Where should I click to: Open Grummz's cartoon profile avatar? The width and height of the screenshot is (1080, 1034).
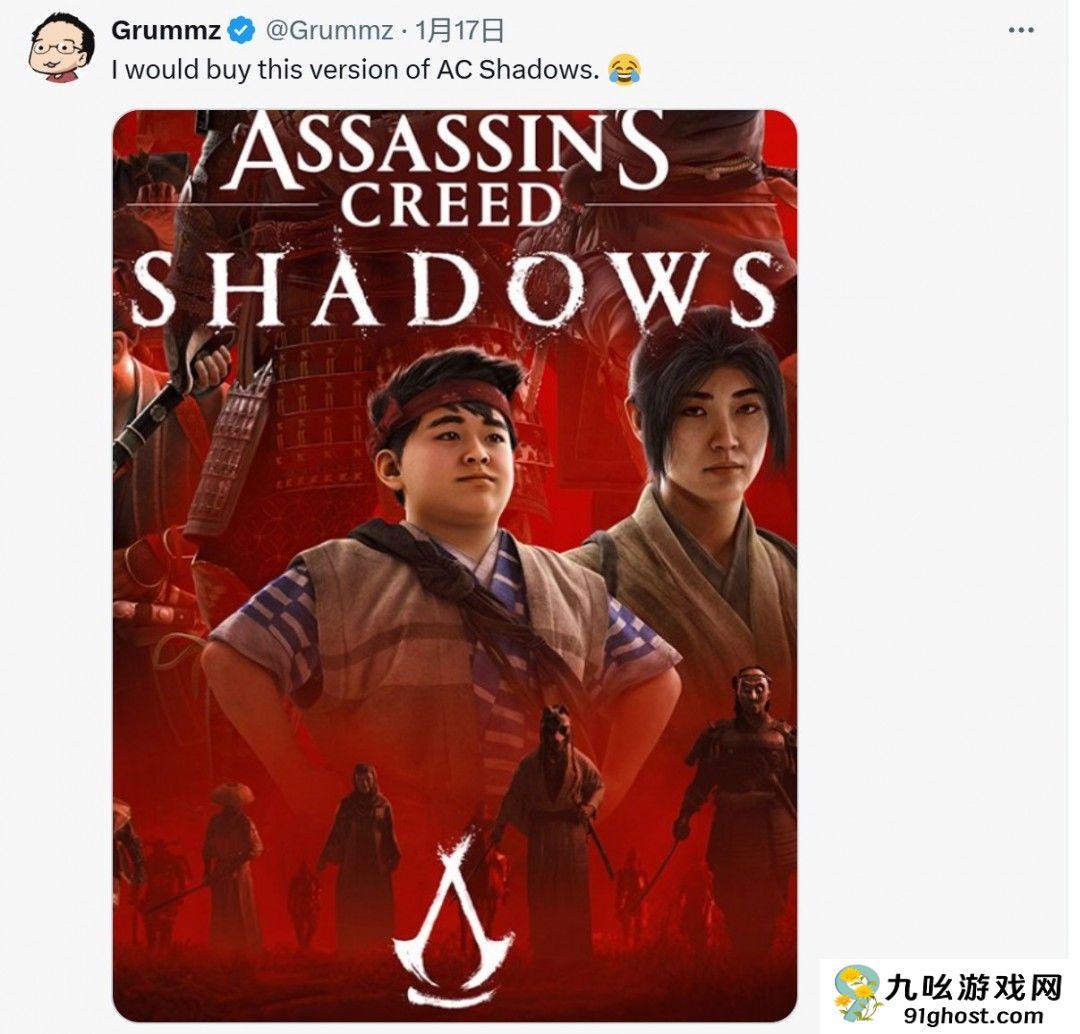point(61,47)
